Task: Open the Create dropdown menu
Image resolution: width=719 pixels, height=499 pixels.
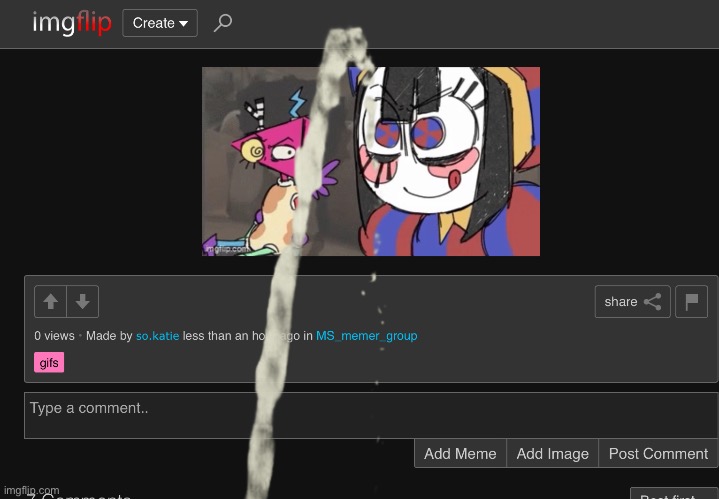Action: [160, 23]
